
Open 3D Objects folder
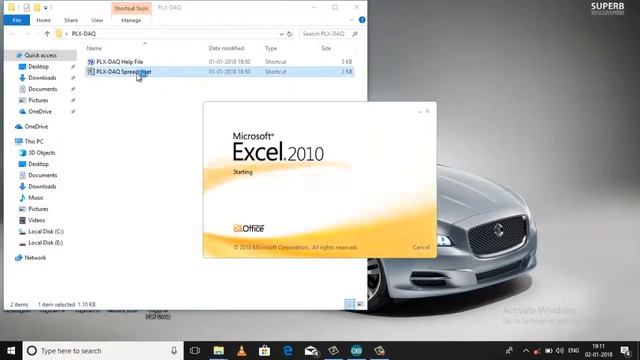pos(42,153)
